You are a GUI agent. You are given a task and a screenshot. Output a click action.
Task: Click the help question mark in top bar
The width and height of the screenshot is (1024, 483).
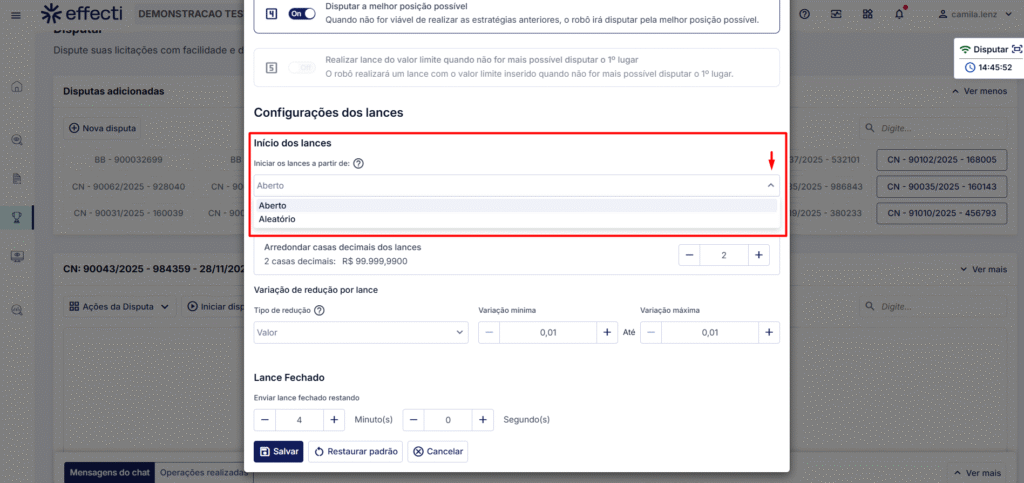pos(806,14)
